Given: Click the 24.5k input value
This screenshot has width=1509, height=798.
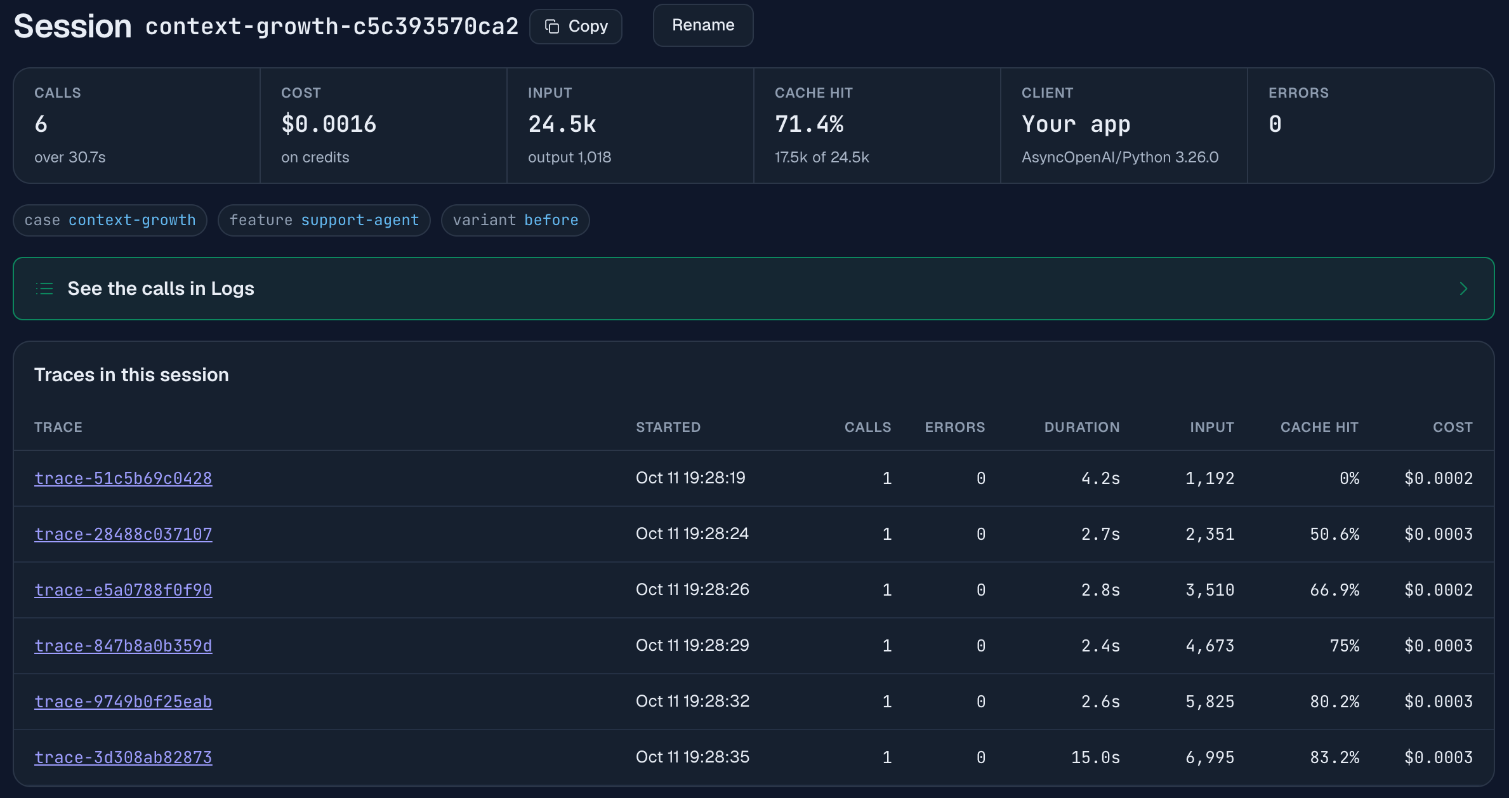Looking at the screenshot, I should [562, 125].
